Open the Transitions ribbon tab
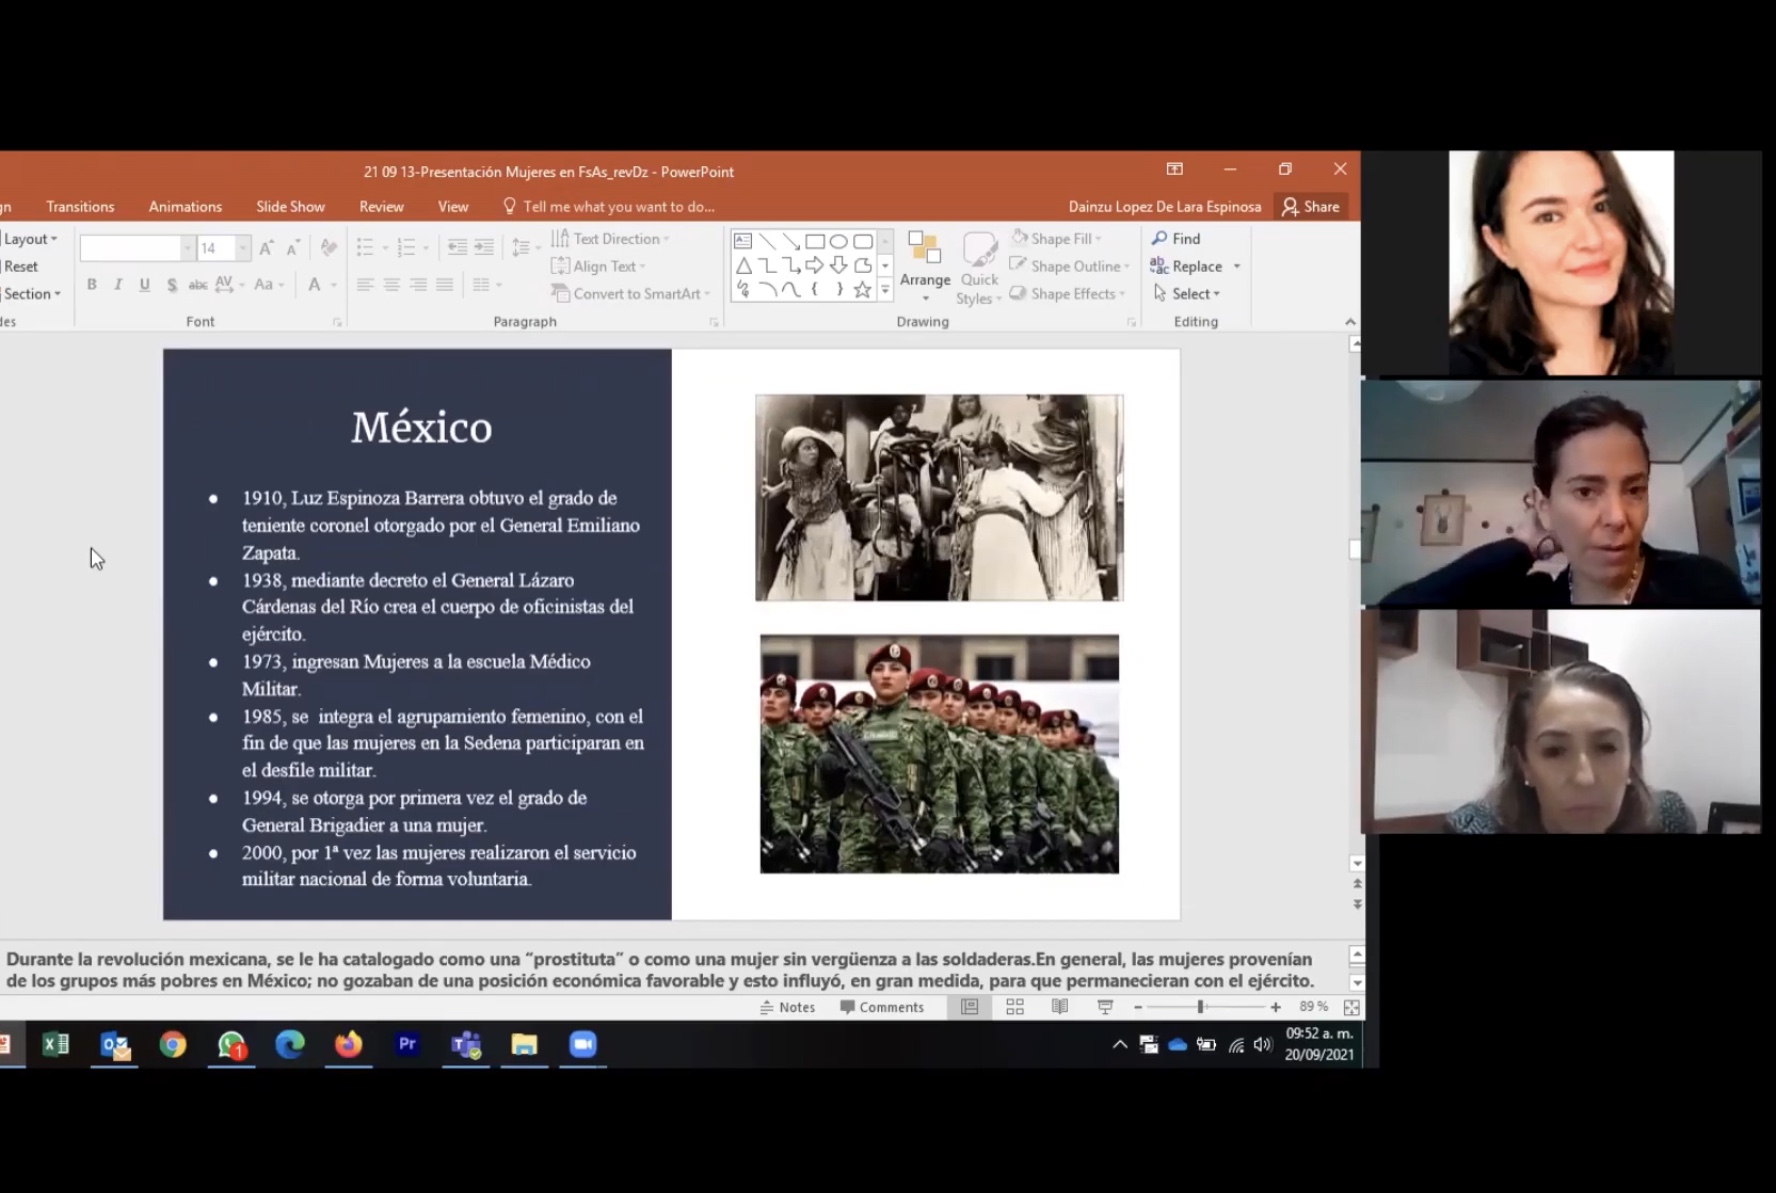Image resolution: width=1776 pixels, height=1193 pixels. pos(80,207)
